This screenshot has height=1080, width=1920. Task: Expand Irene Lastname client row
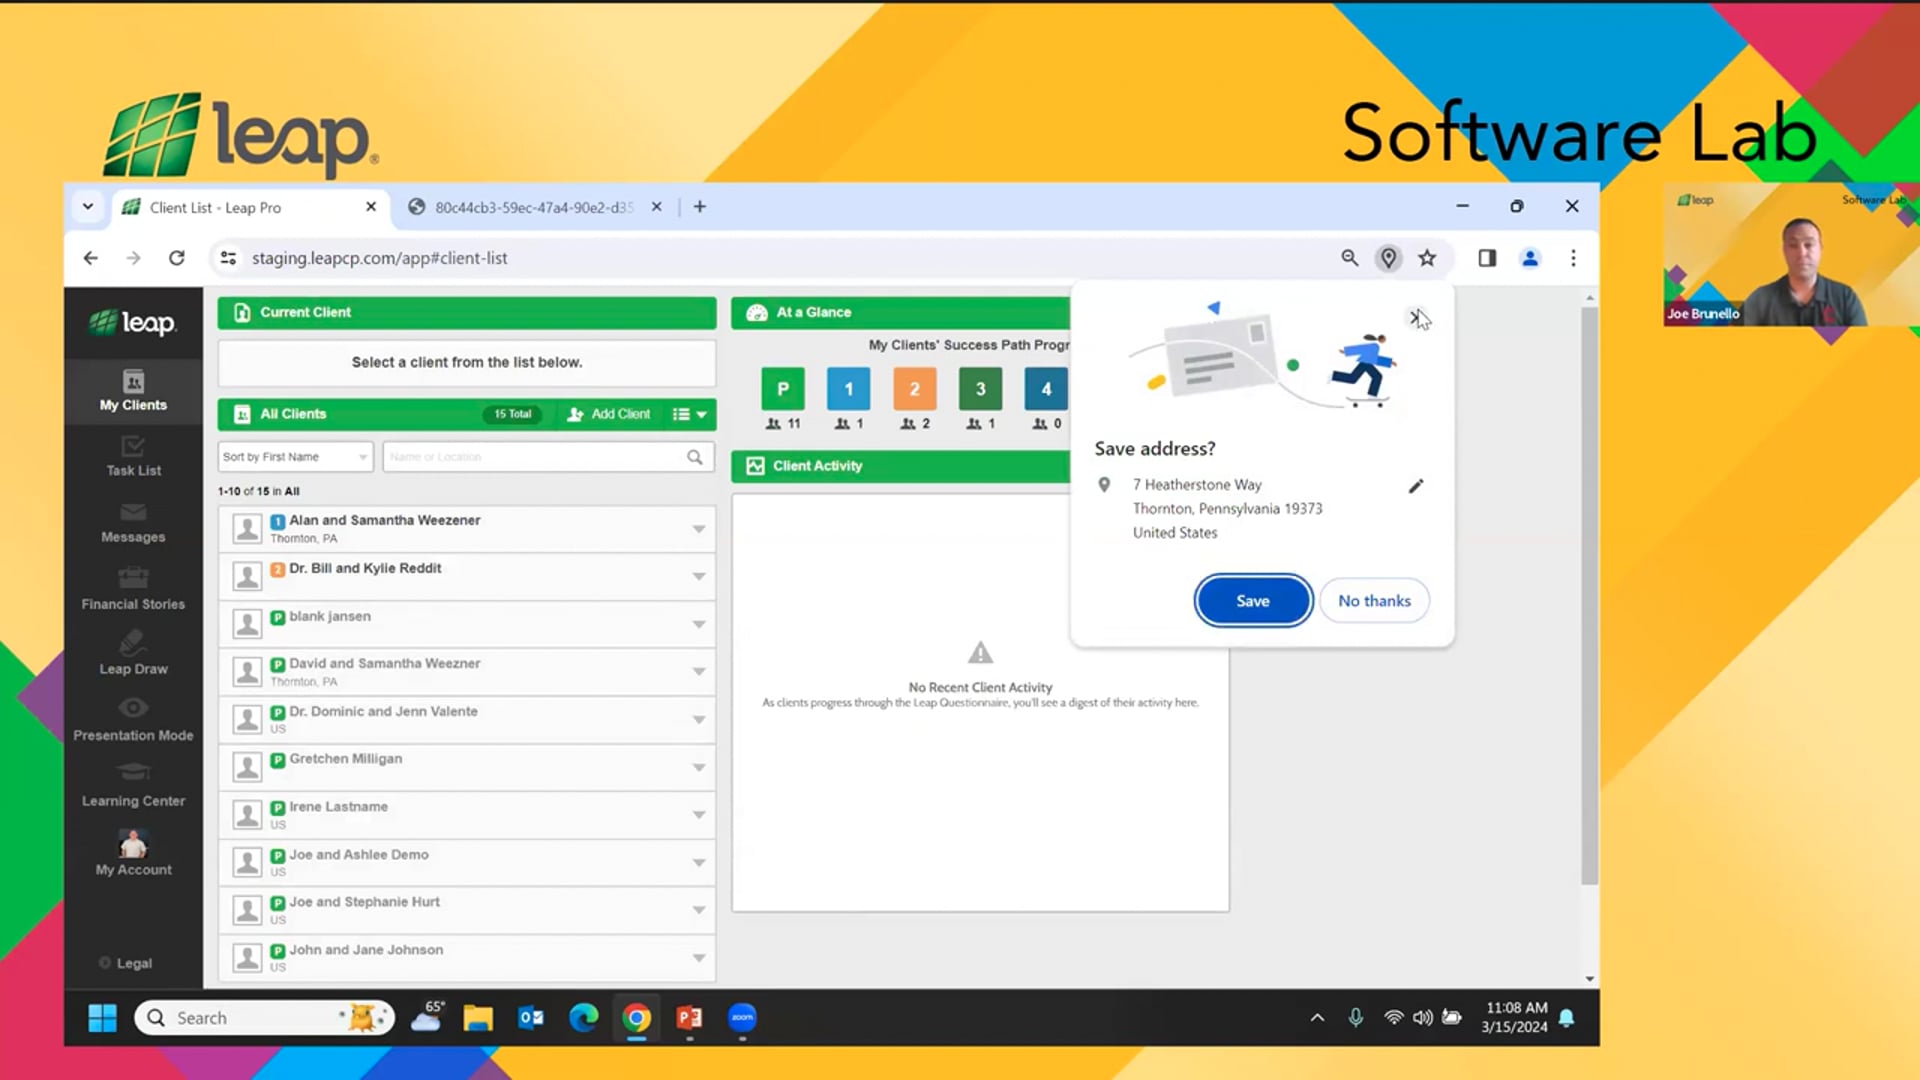[699, 815]
